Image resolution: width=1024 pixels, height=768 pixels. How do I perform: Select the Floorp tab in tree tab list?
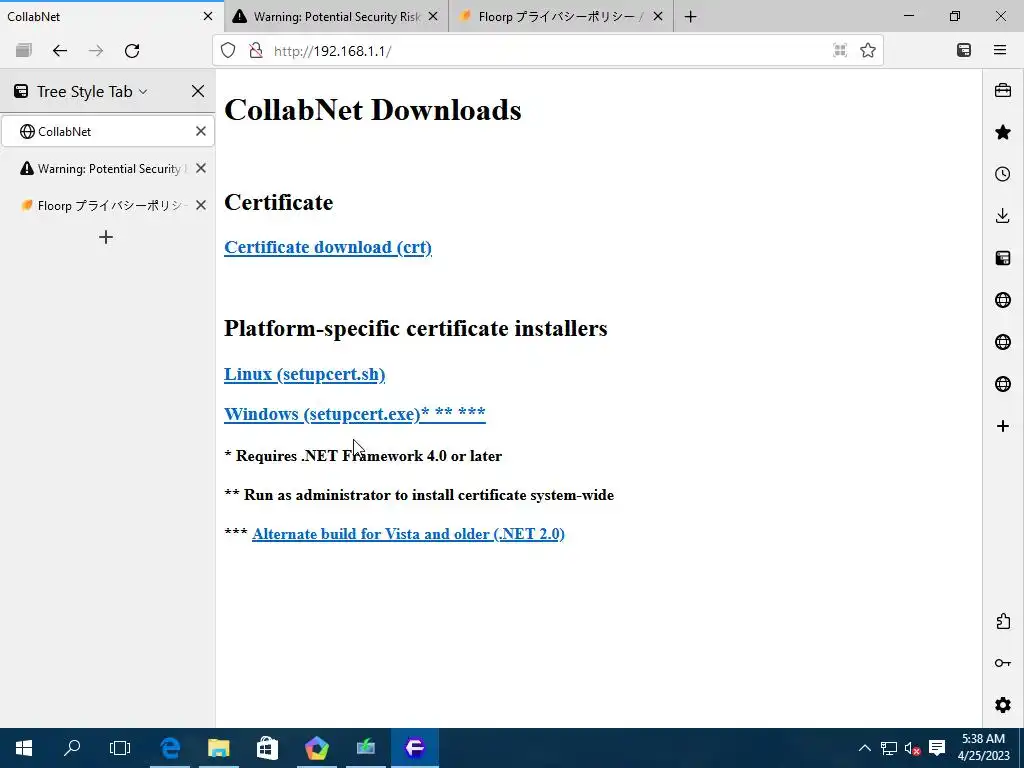[x=108, y=205]
